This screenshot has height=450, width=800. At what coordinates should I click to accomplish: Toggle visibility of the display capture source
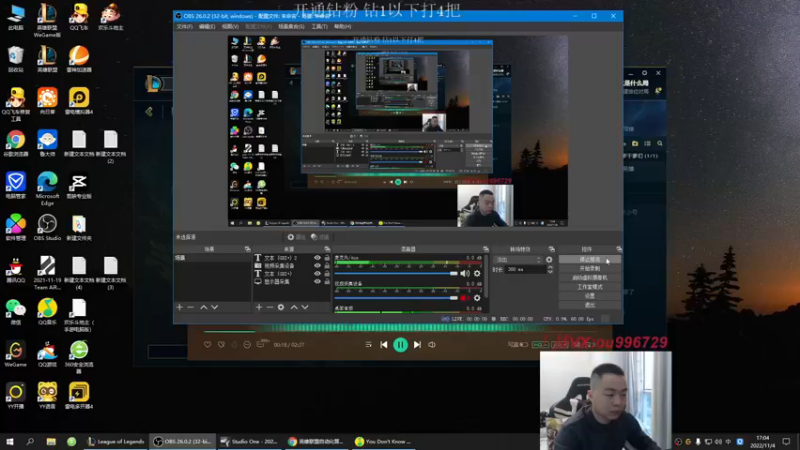(317, 282)
